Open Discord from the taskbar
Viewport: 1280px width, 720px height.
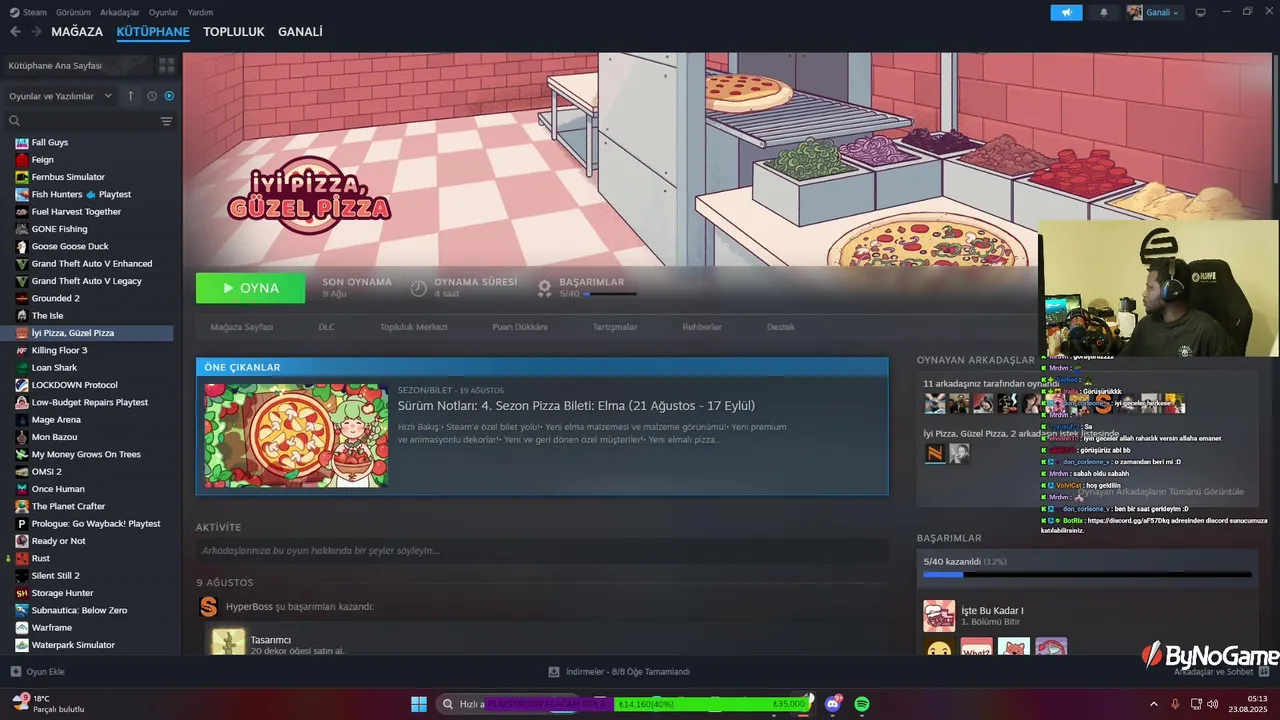coord(833,704)
